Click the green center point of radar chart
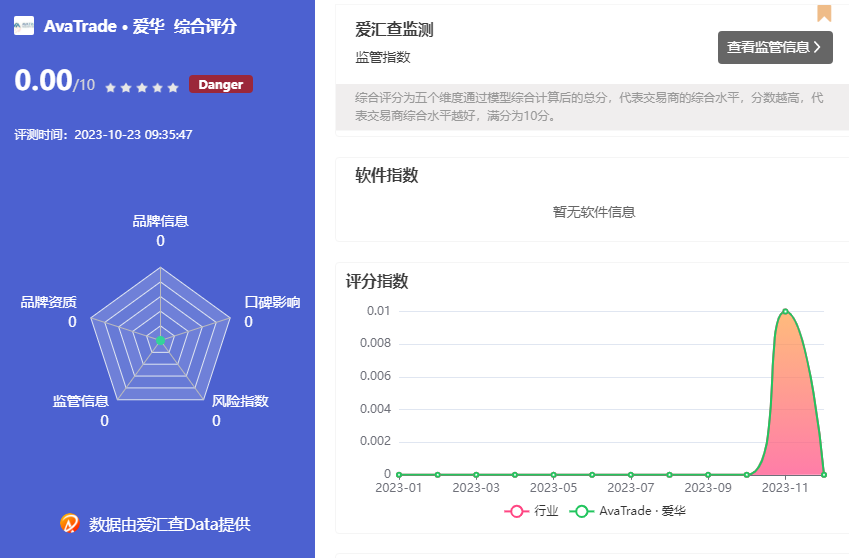This screenshot has height=558, width=849. pyautogui.click(x=160, y=341)
